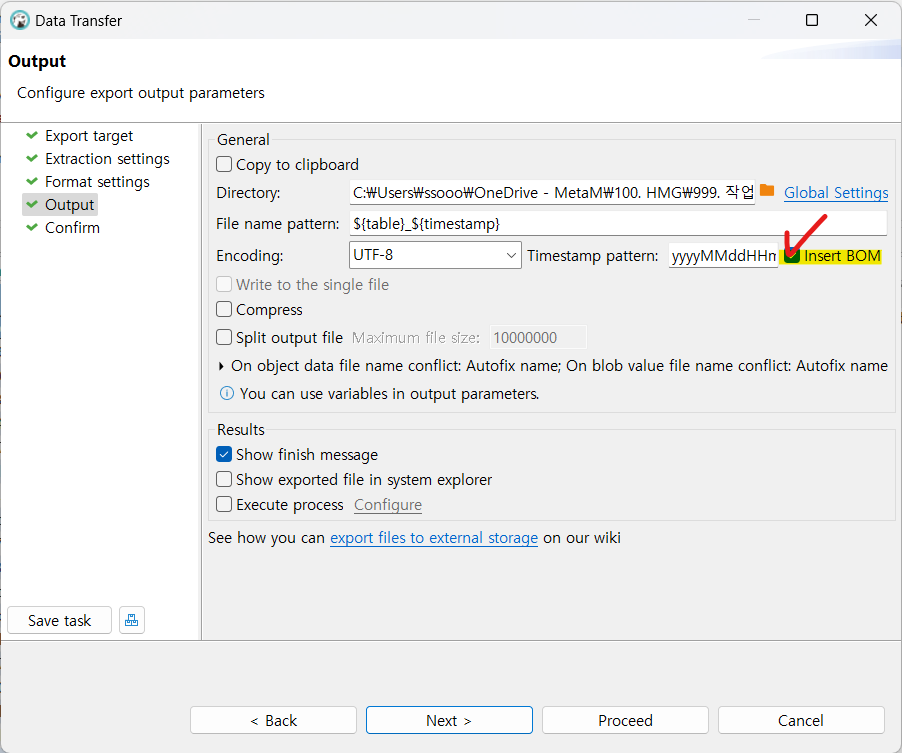Viewport: 902px width, 753px height.
Task: Check Split output file option
Action: pos(224,337)
